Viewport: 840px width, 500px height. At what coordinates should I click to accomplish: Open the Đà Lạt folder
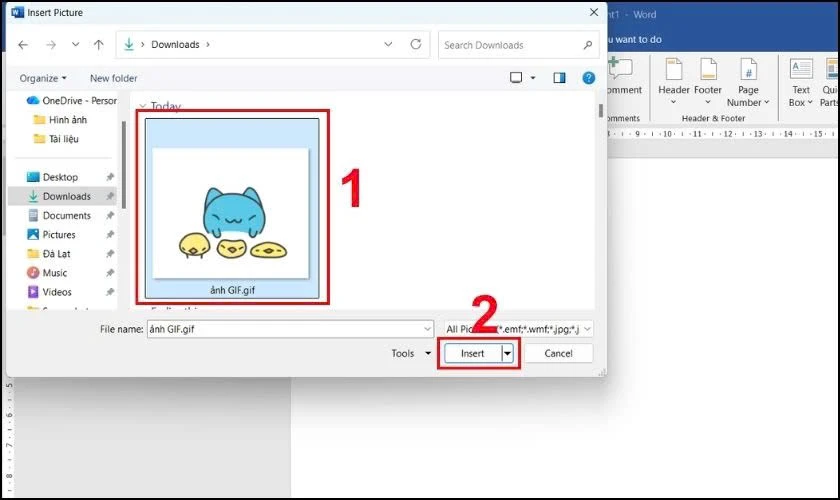[49, 253]
